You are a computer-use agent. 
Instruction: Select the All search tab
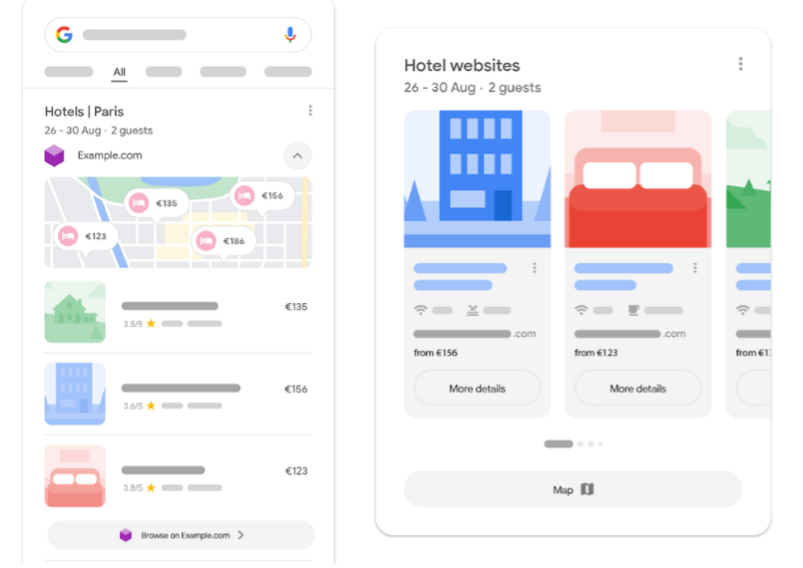[119, 72]
